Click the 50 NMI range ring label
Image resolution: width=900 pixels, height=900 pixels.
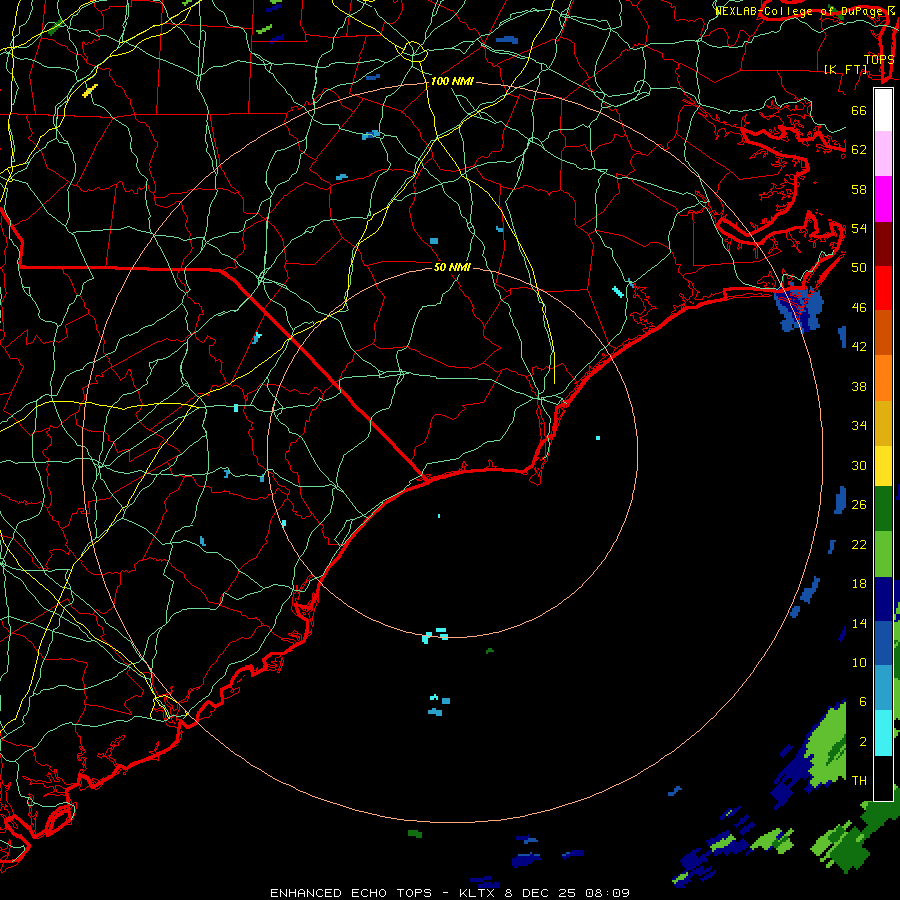point(452,267)
